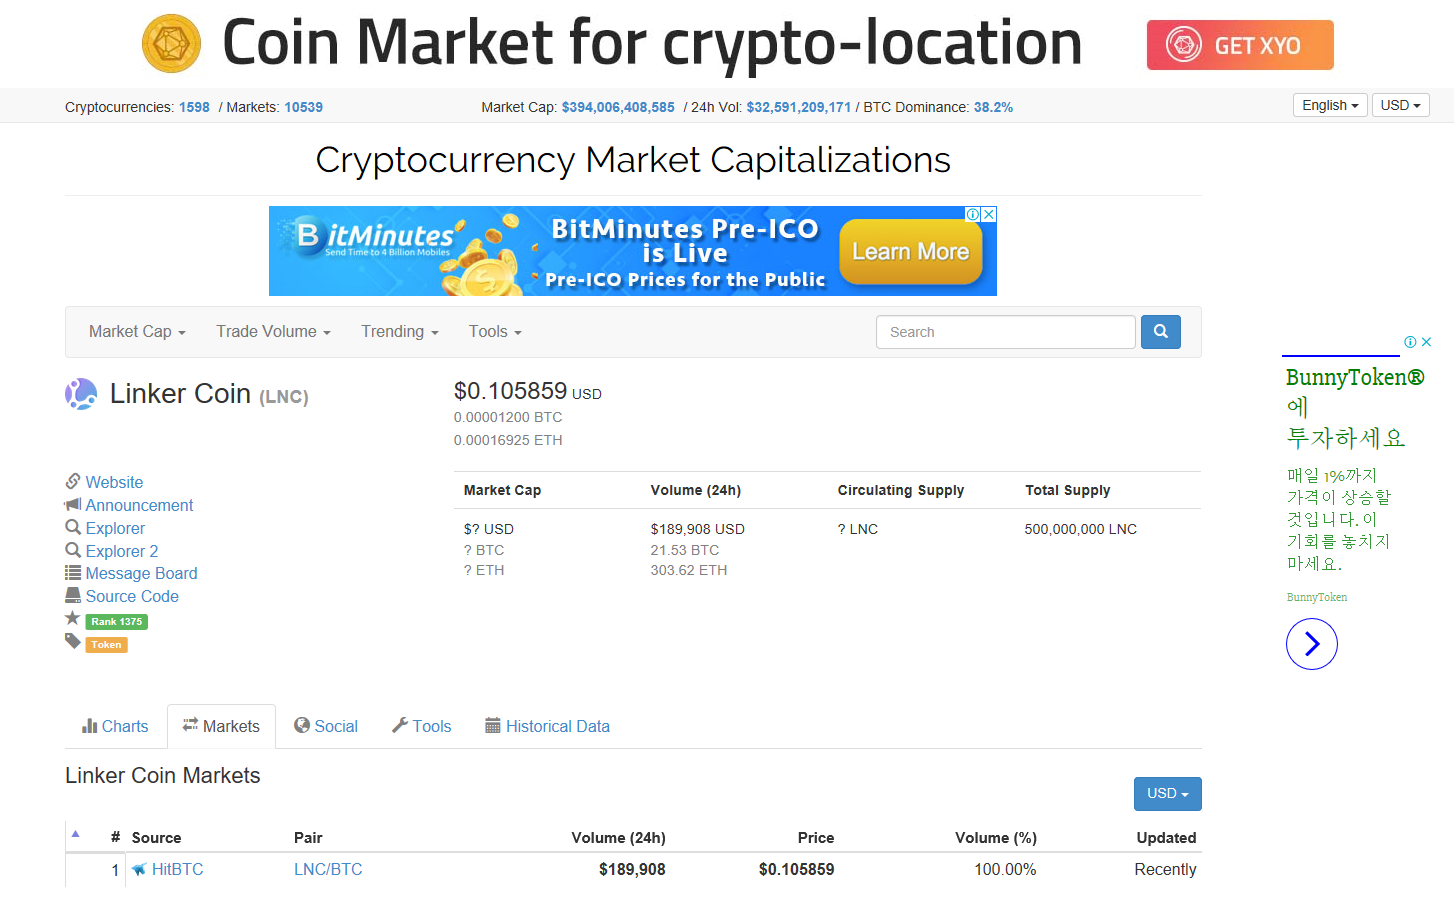The image size is (1454, 909).
Task: Sort by Price column header
Action: click(816, 838)
